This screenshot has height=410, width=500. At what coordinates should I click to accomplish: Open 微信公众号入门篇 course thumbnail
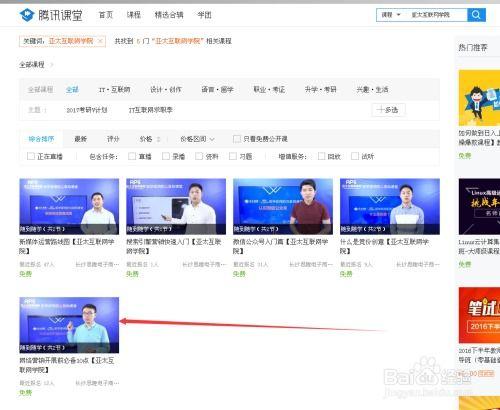coord(283,206)
